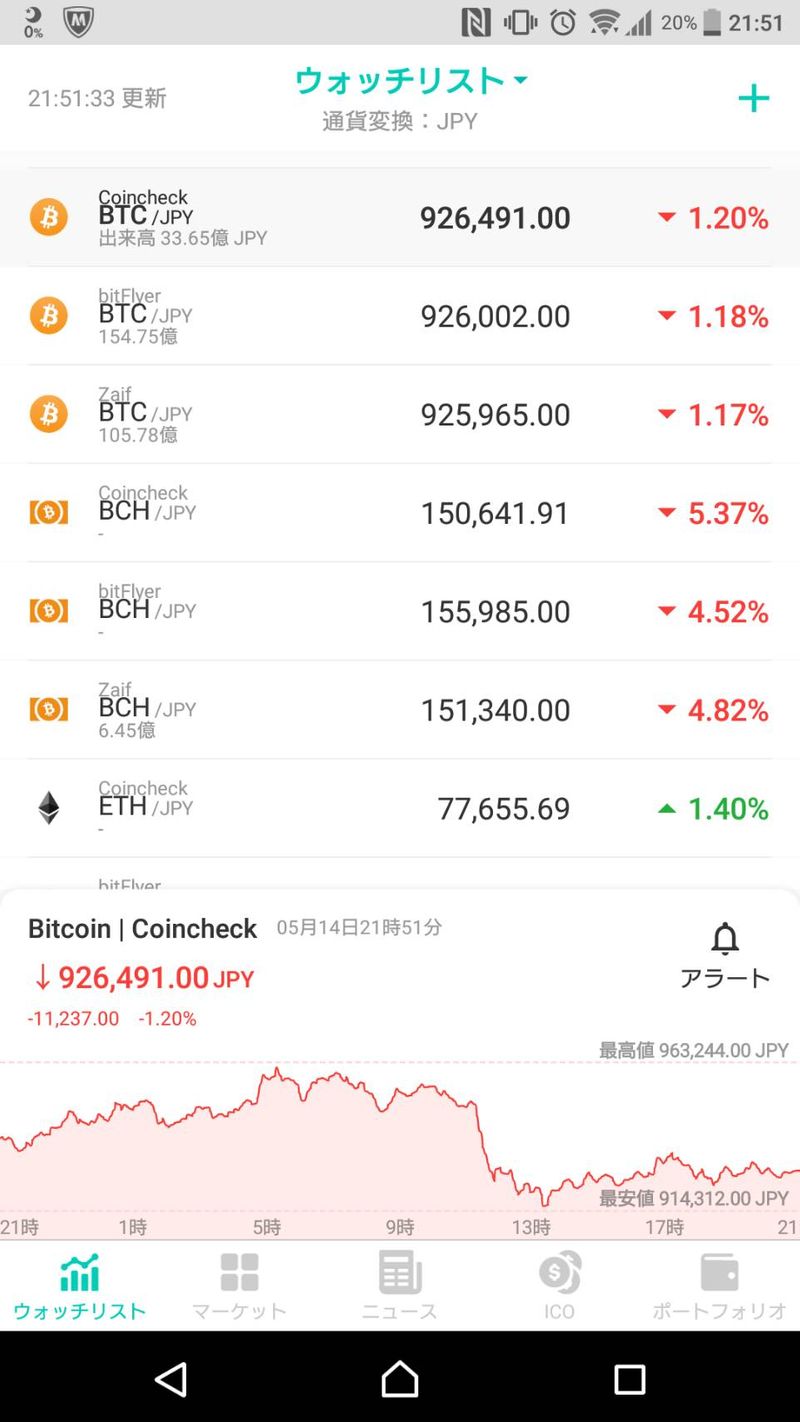The image size is (800, 1422).
Task: Open the ニュース tab
Action: (x=400, y=1285)
